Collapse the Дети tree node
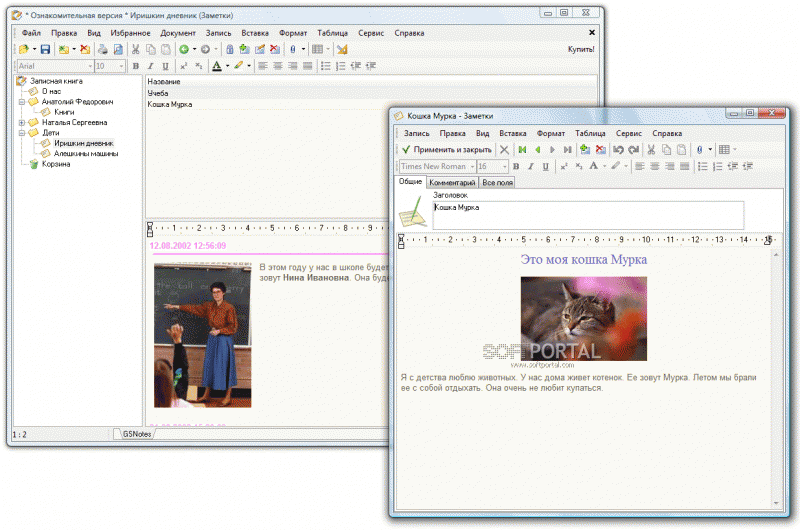Screen dimensions: 800x530 tap(22, 133)
